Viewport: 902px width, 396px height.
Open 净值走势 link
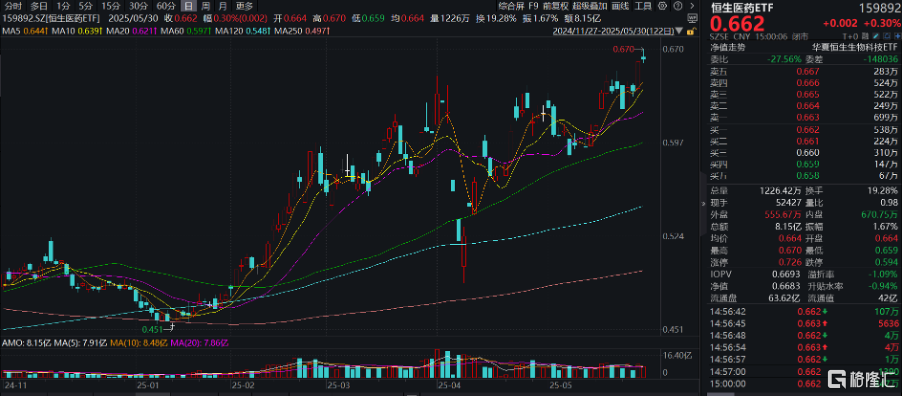pos(727,48)
